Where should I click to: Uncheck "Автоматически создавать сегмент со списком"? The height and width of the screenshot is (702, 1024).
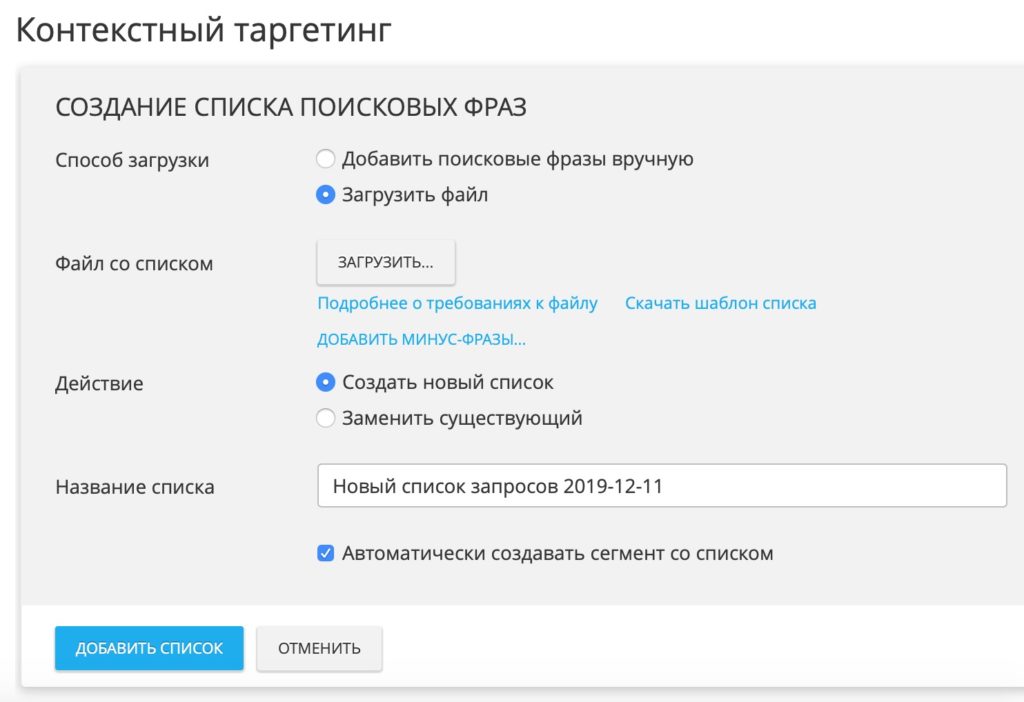point(326,552)
